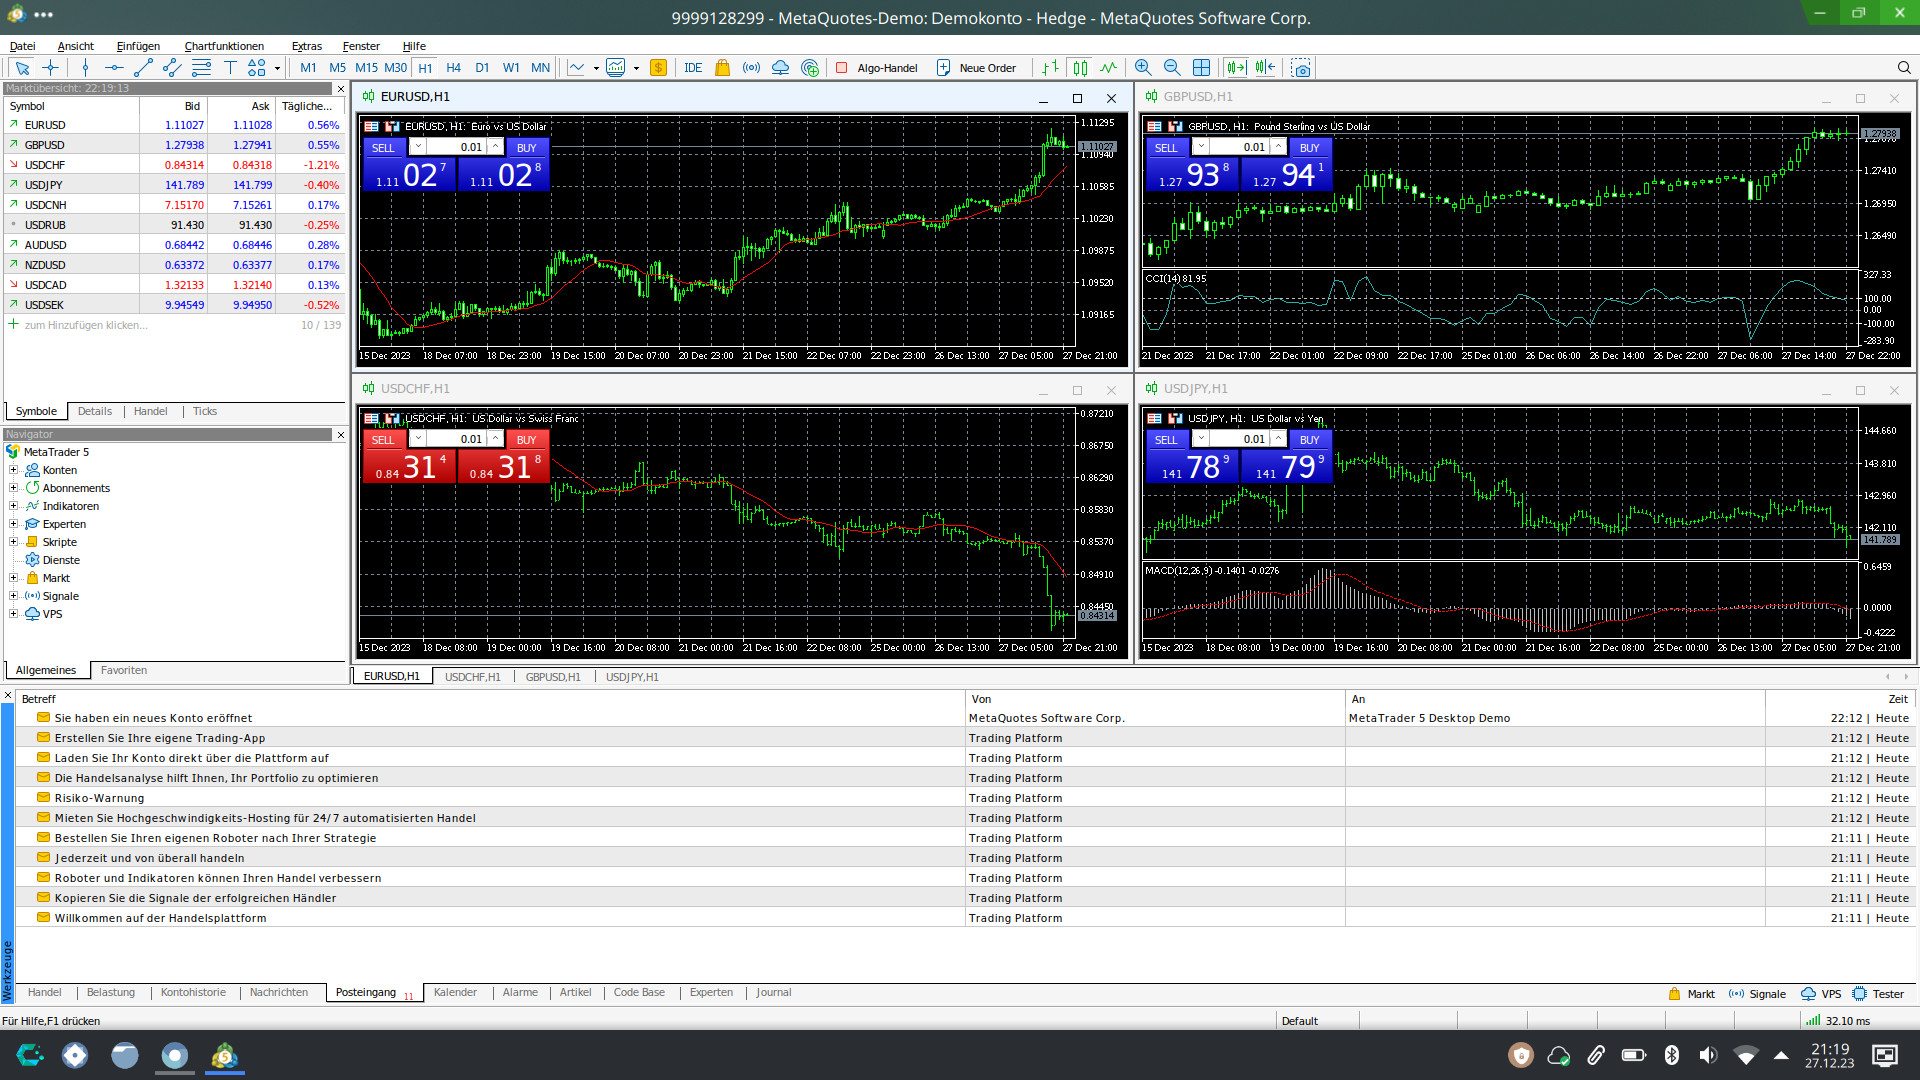Screen dimensions: 1920x1080
Task: Open the MetaEditor IDE
Action: coord(693,68)
